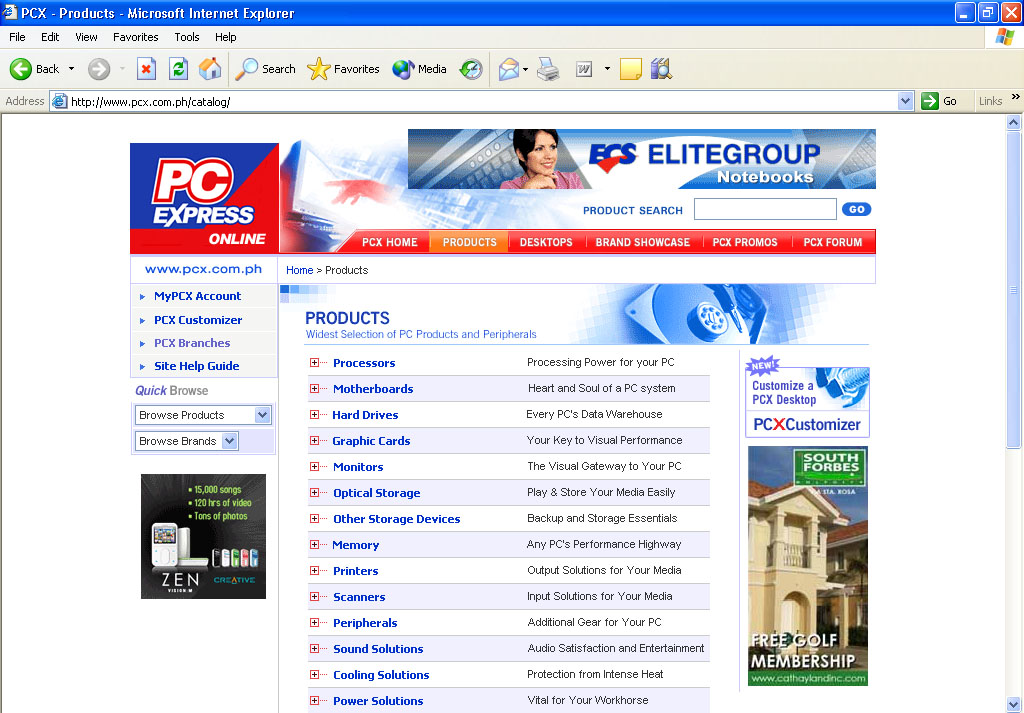Click the Edit with Word icon
Viewport: 1024px width, 713px height.
[584, 69]
